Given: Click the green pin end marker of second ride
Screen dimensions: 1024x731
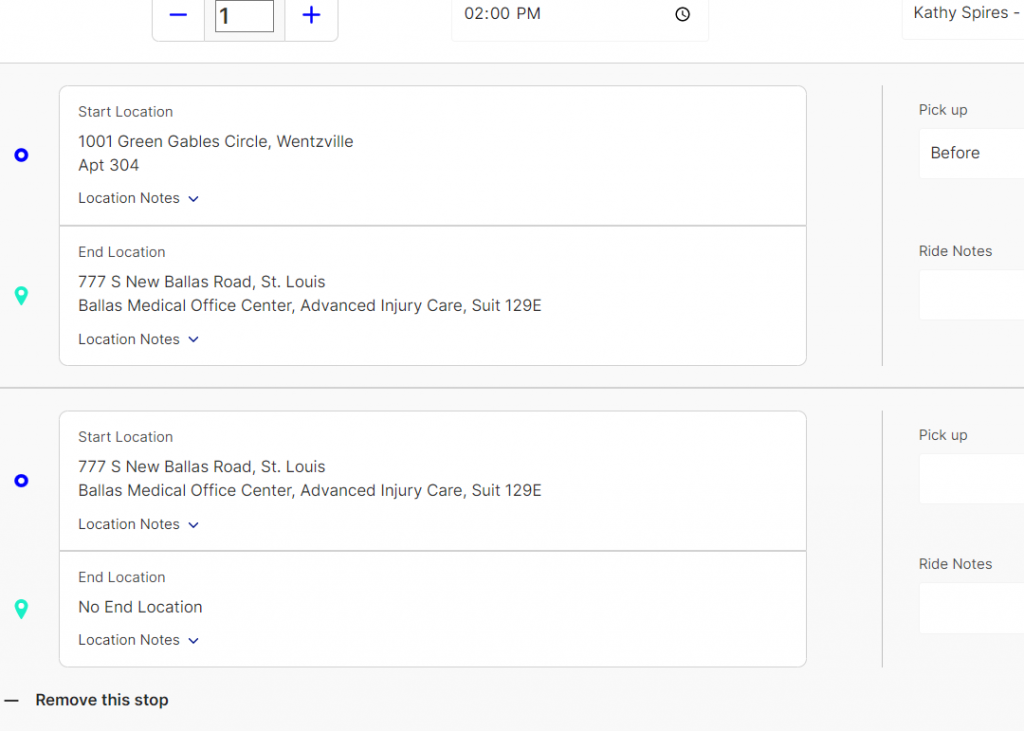Looking at the screenshot, I should pos(21,609).
